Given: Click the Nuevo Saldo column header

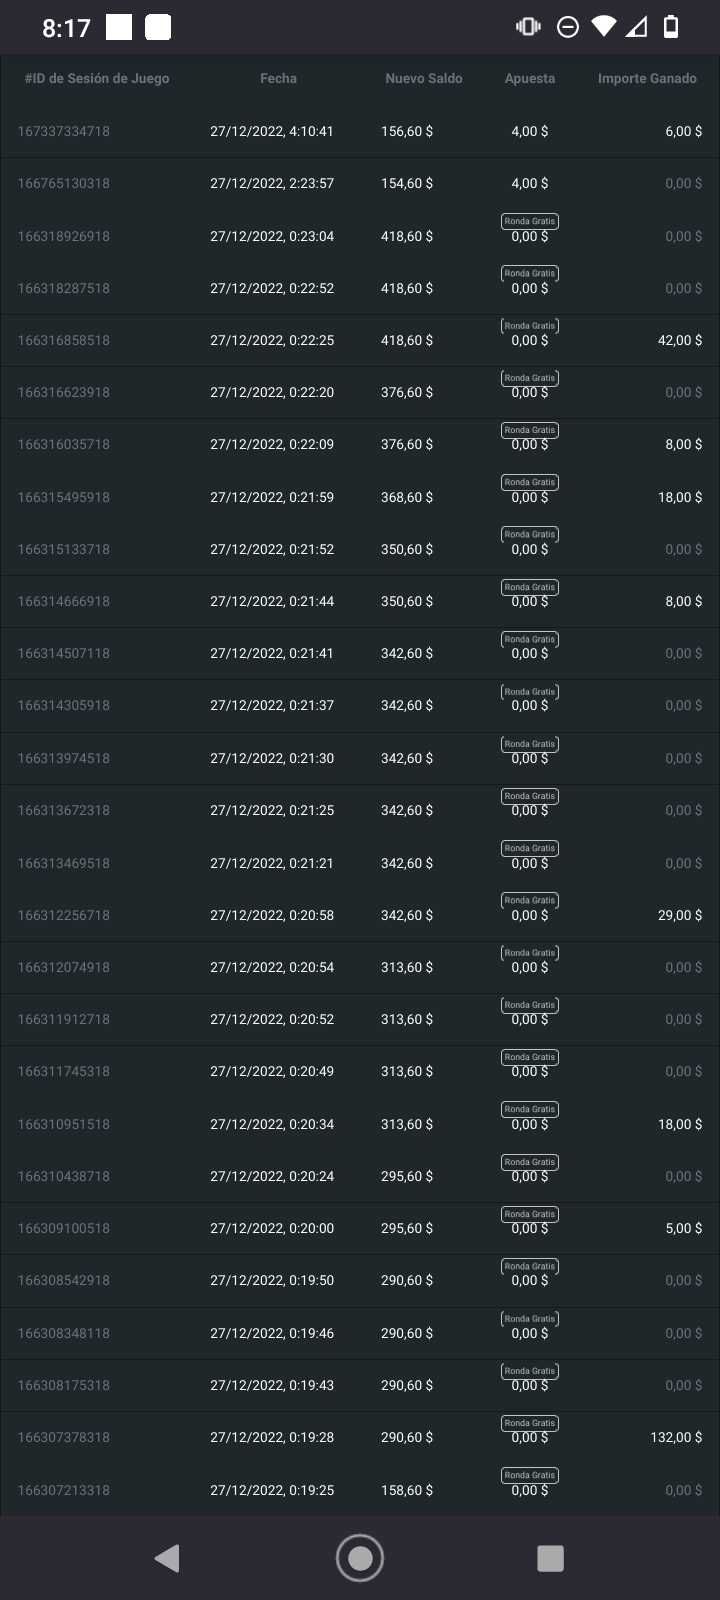Looking at the screenshot, I should (424, 78).
